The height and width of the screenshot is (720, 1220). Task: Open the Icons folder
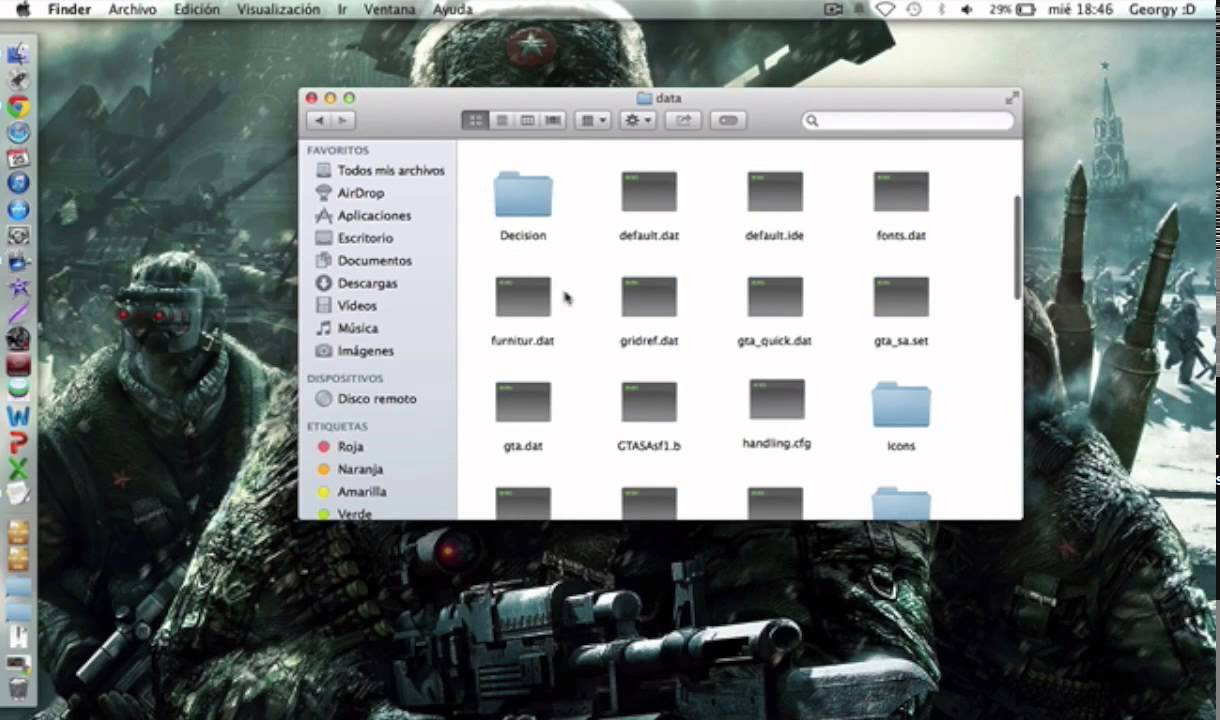(901, 404)
